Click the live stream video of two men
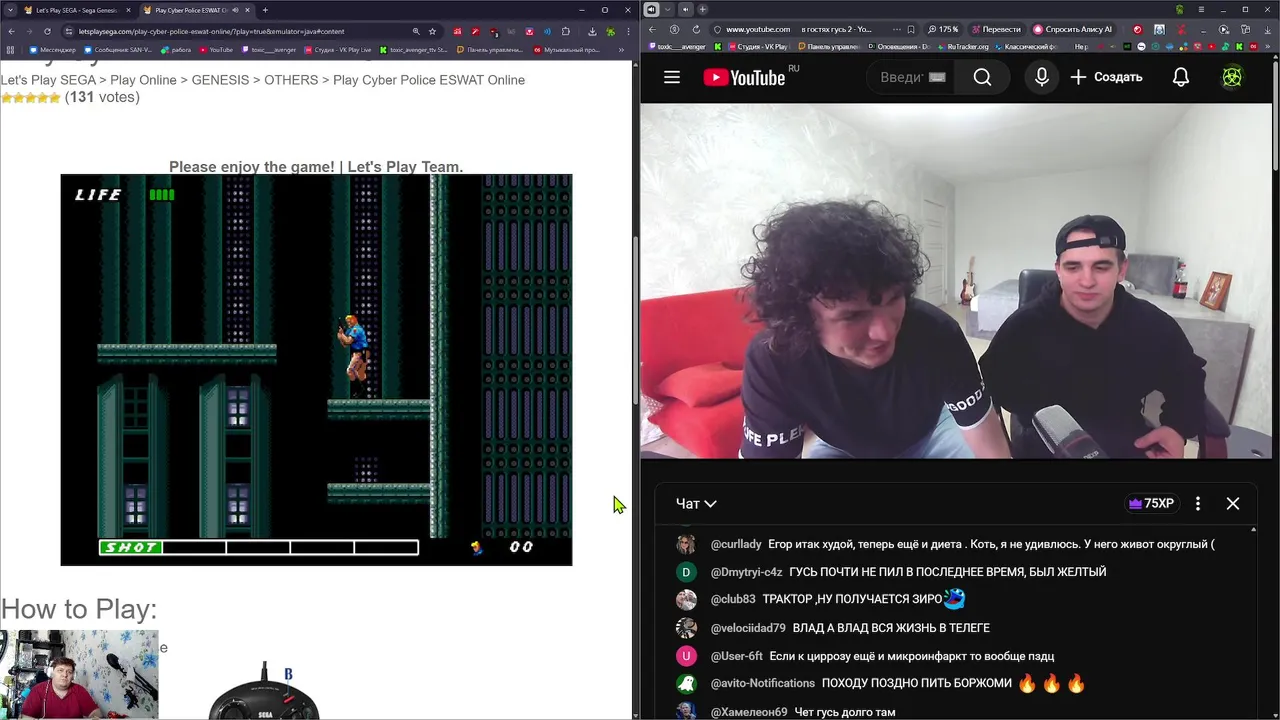 coord(956,281)
